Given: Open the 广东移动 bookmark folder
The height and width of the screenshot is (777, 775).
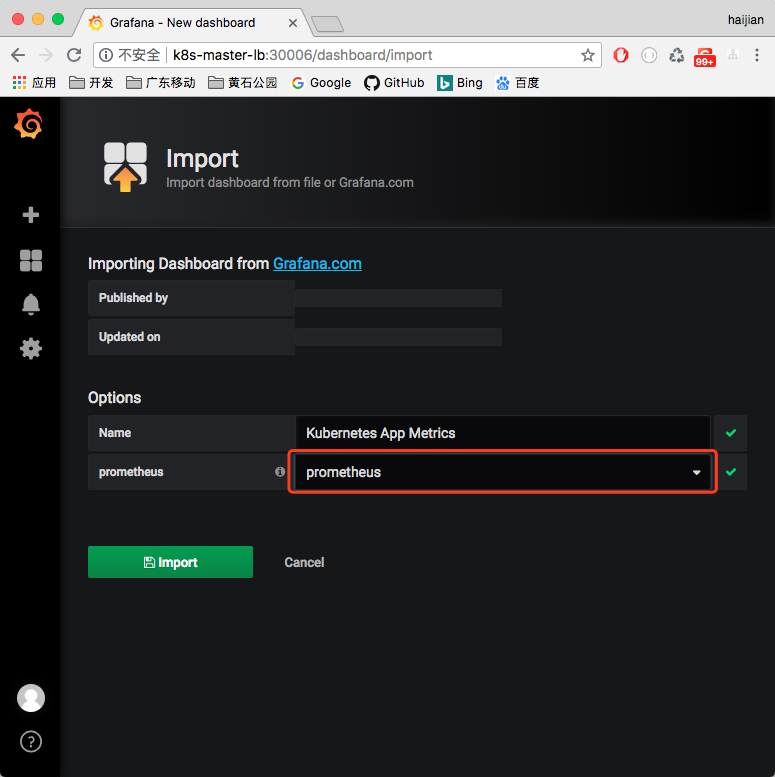Looking at the screenshot, I should click(x=161, y=83).
